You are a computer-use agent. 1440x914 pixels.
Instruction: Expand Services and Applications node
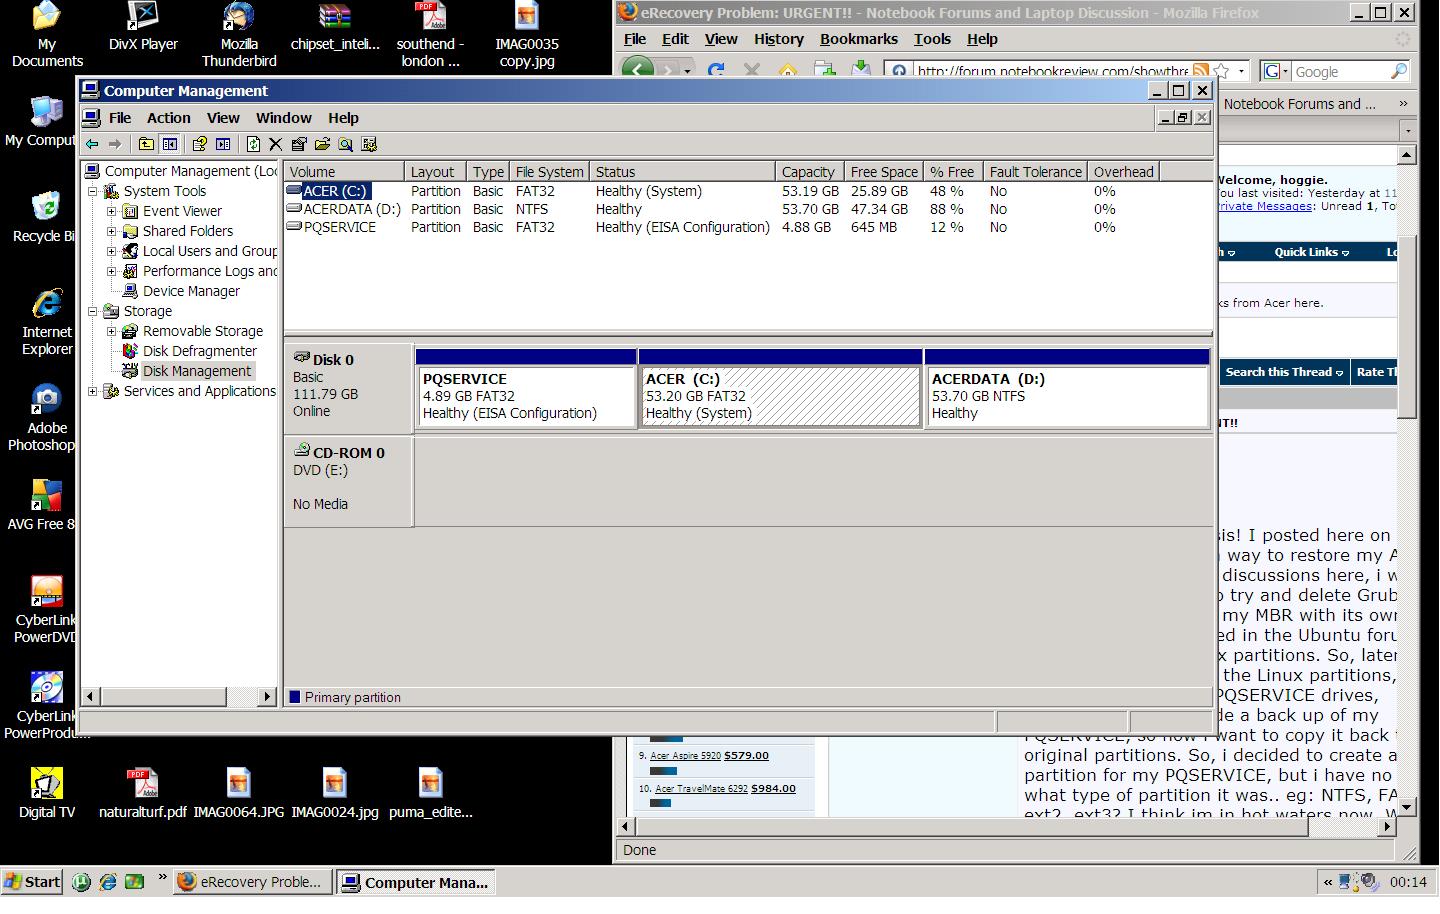[x=93, y=392]
